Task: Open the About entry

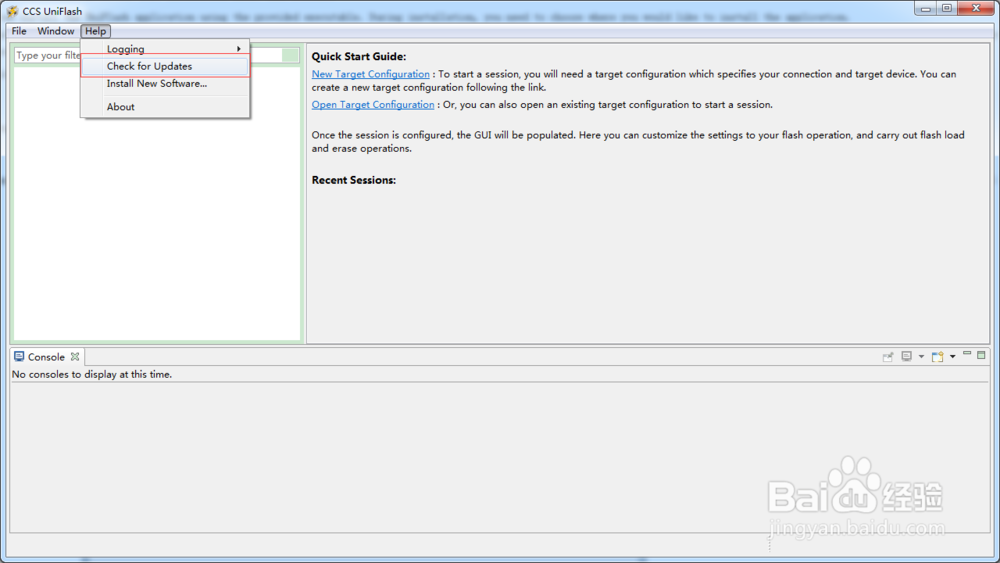Action: point(165,106)
